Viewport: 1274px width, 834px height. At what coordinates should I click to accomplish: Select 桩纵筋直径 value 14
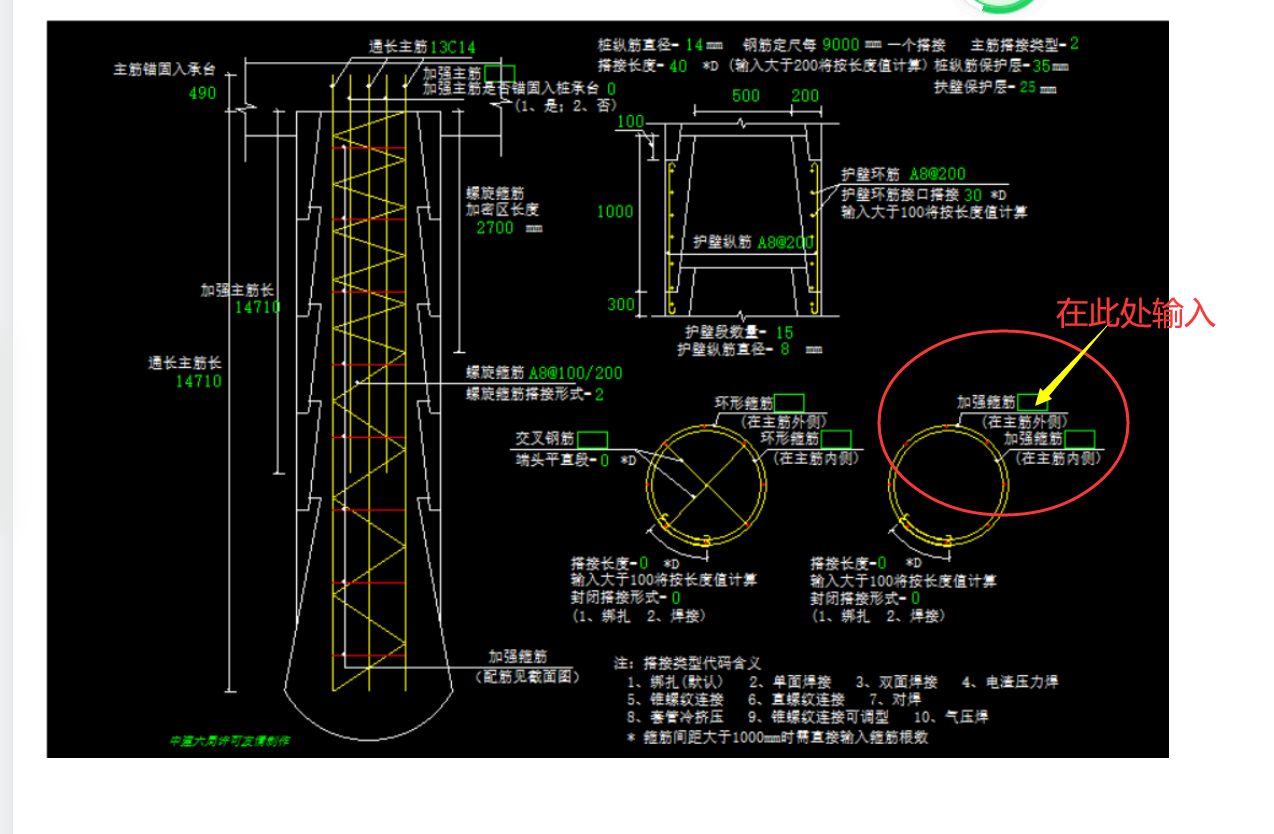694,45
